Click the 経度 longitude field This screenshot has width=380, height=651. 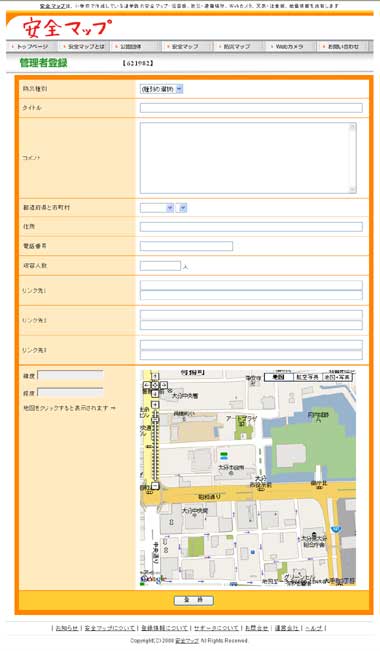(x=70, y=392)
